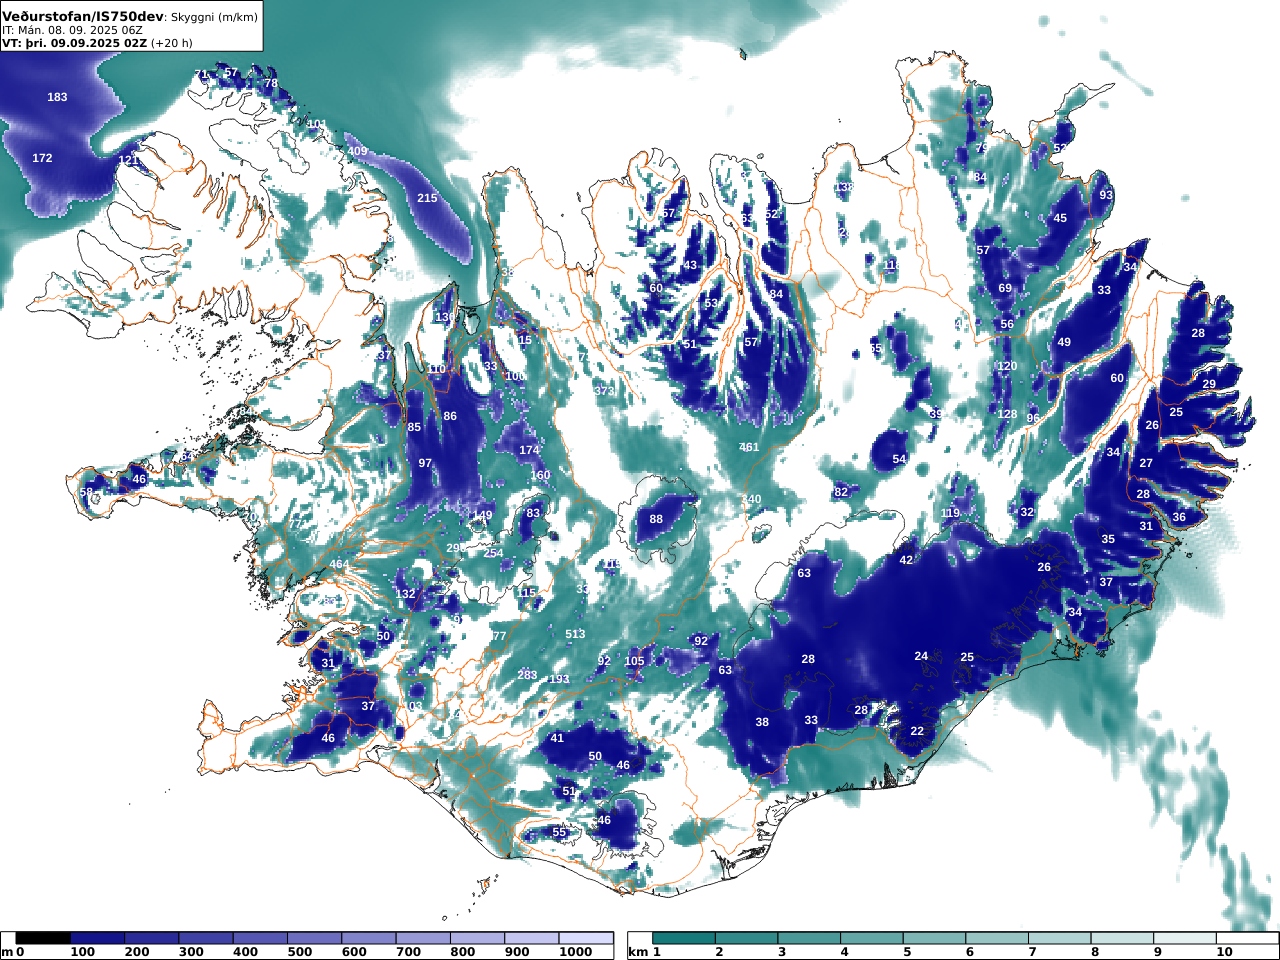Select the dark blue 100–200 m legend segment

(97, 938)
